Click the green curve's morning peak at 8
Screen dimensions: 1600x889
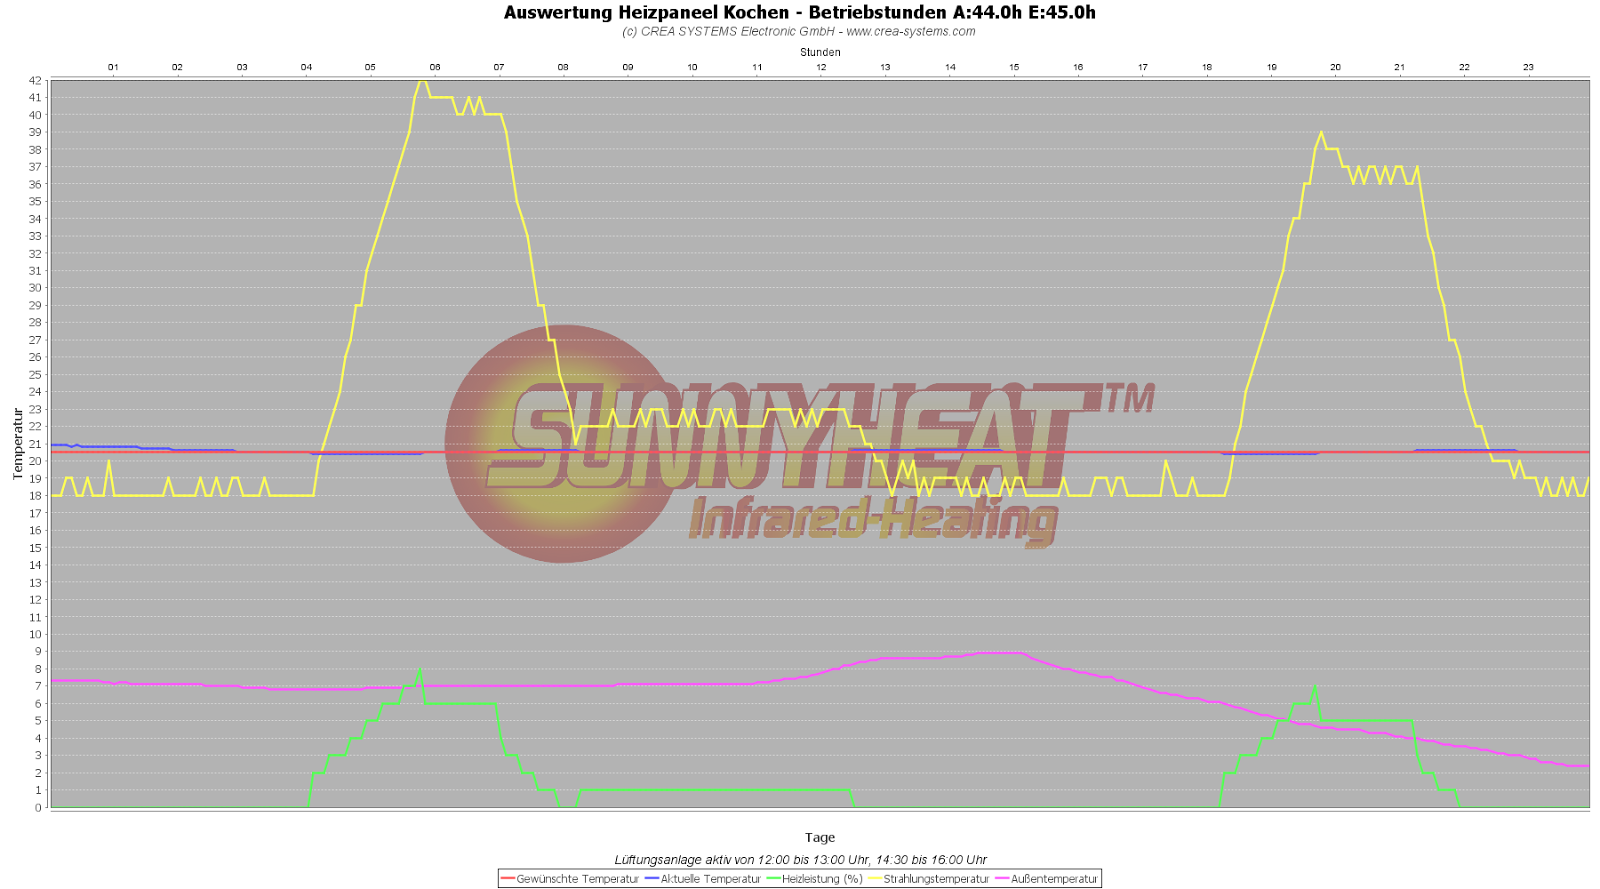(419, 670)
